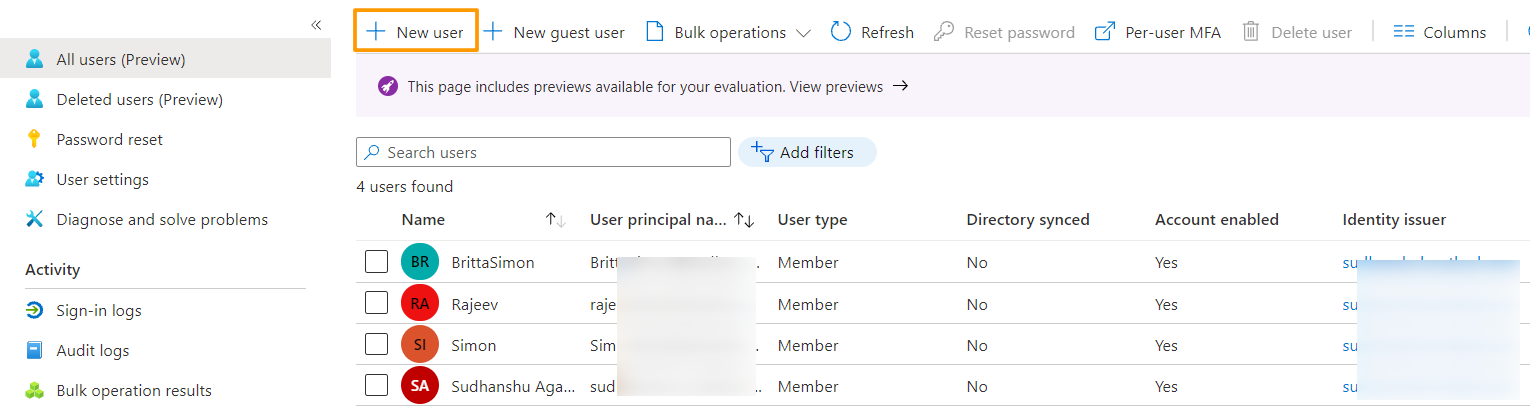1530x419 pixels.
Task: Click the Add filters button
Action: tap(806, 152)
